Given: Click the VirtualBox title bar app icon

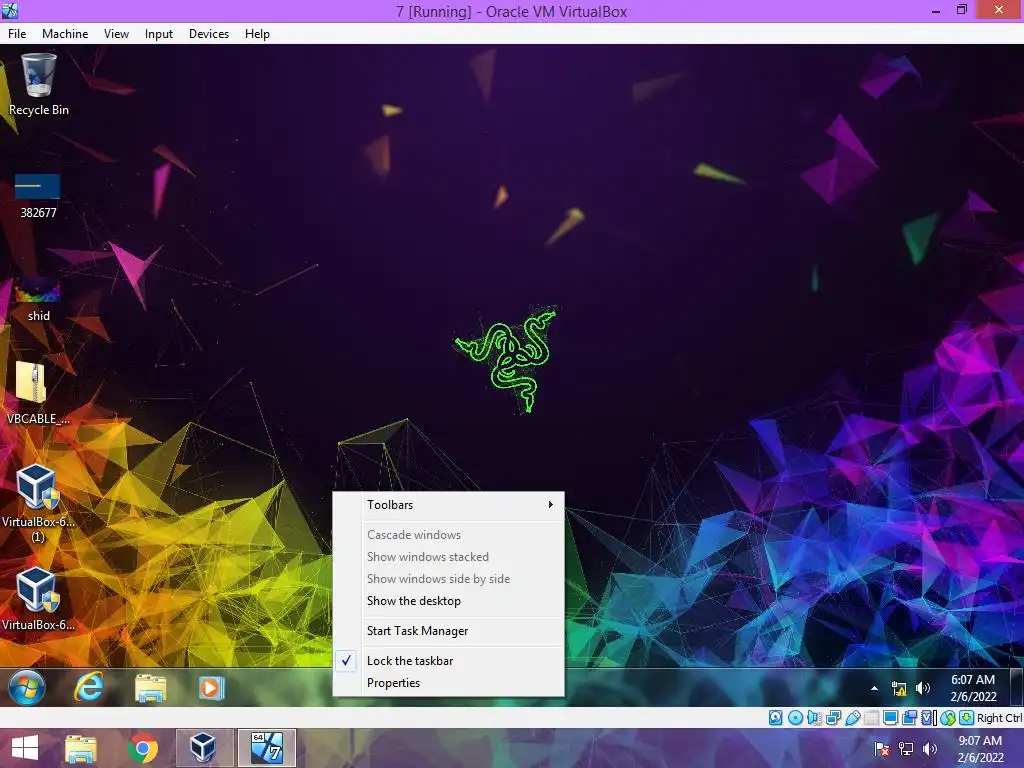Looking at the screenshot, I should click(x=10, y=10).
